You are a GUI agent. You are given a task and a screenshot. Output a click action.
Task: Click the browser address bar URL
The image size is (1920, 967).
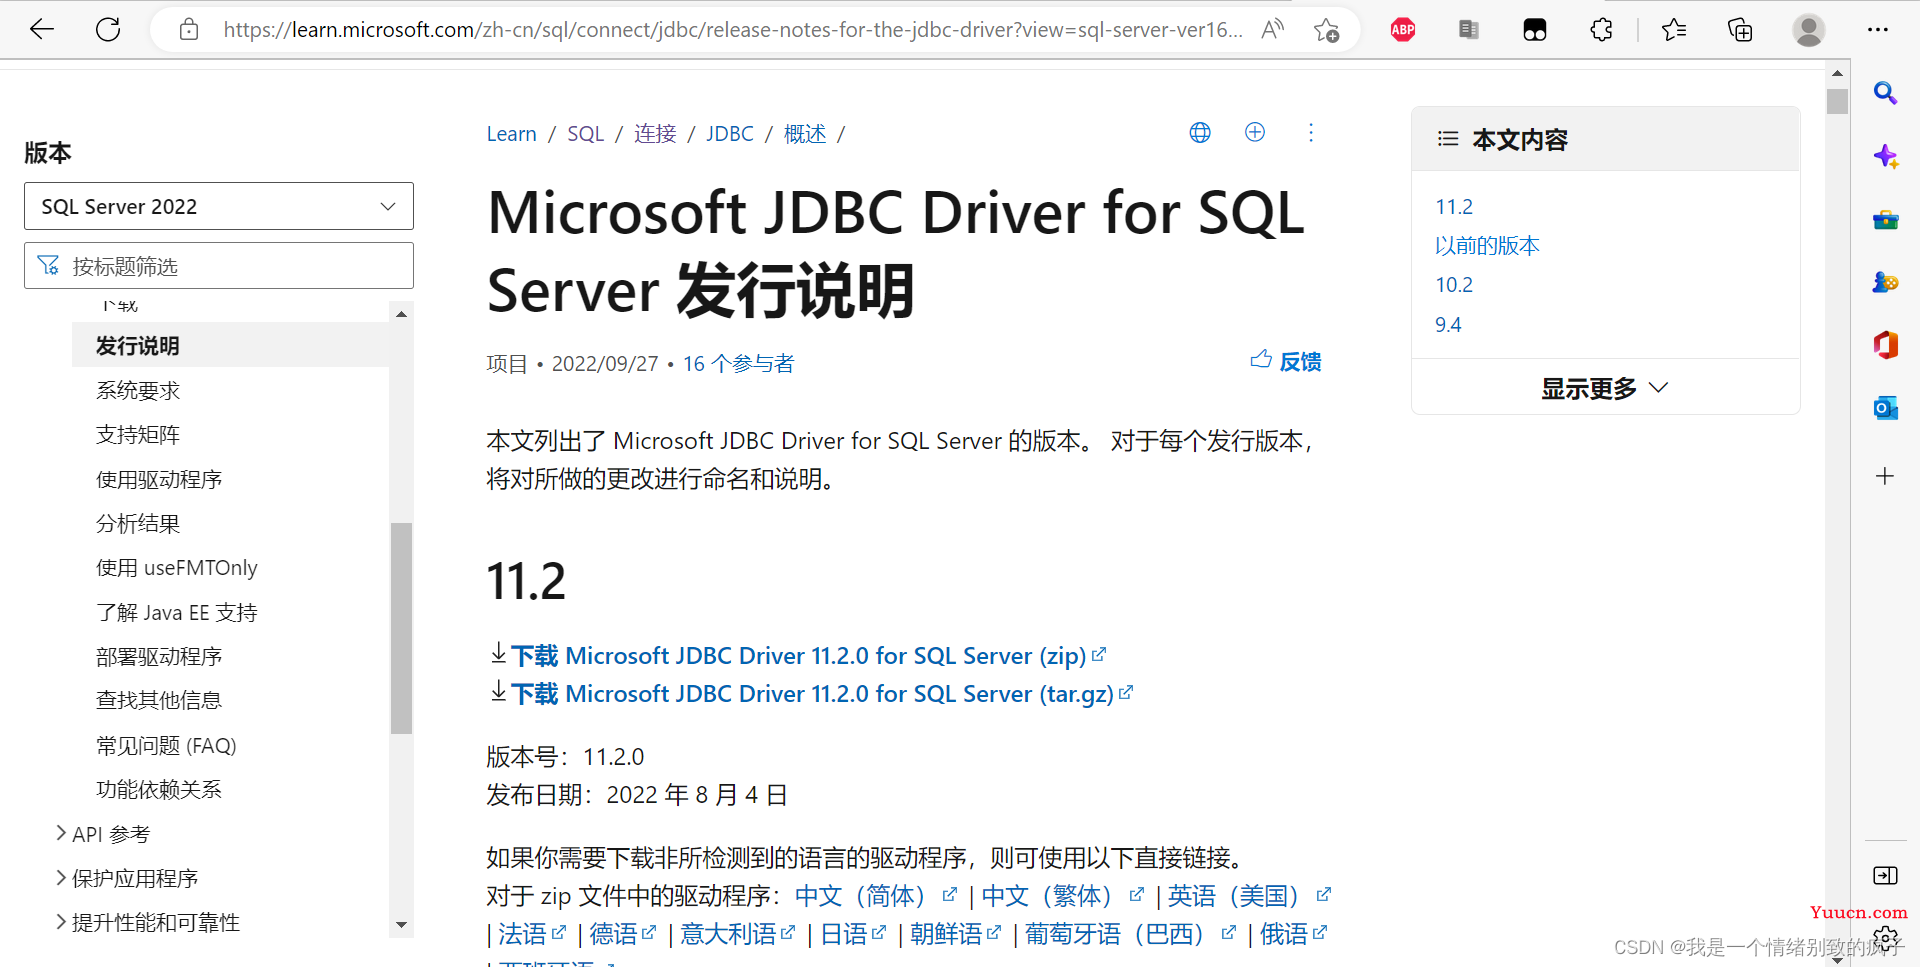click(733, 30)
